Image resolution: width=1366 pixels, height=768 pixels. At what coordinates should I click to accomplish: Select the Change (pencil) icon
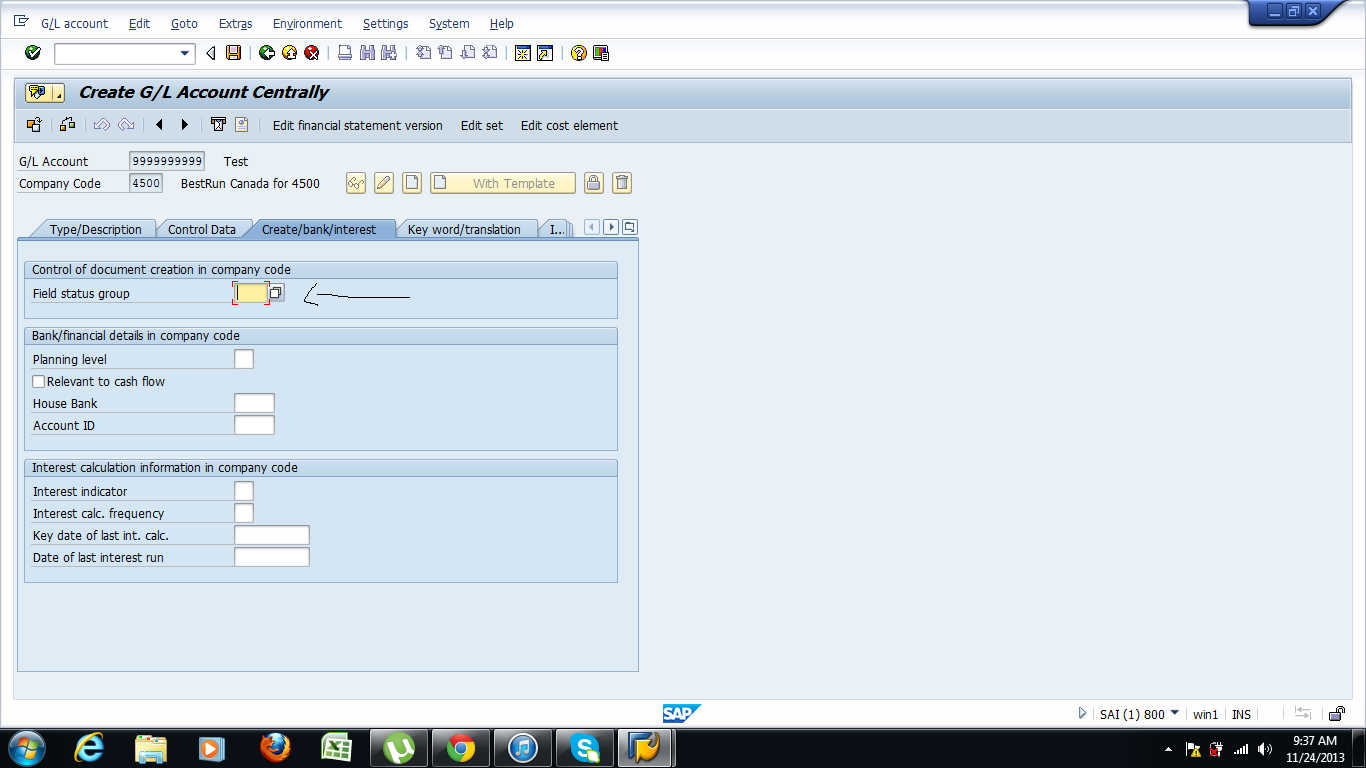pyautogui.click(x=384, y=183)
